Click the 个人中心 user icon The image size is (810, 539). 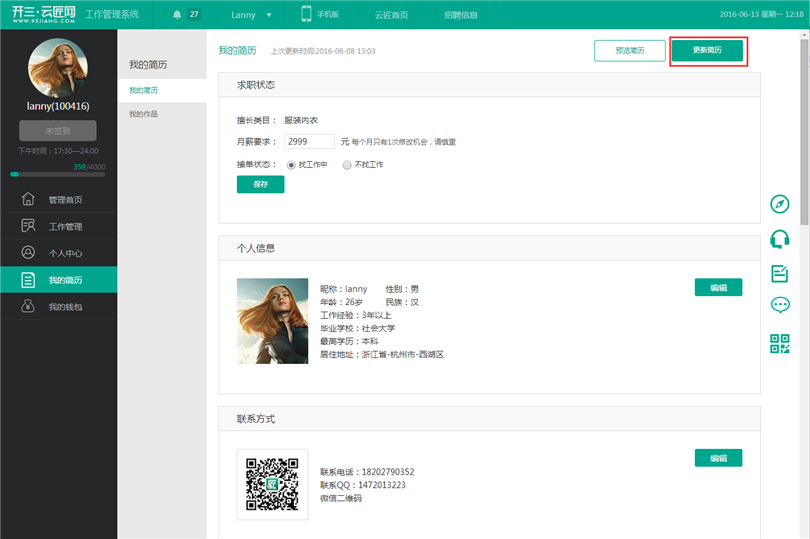28,252
